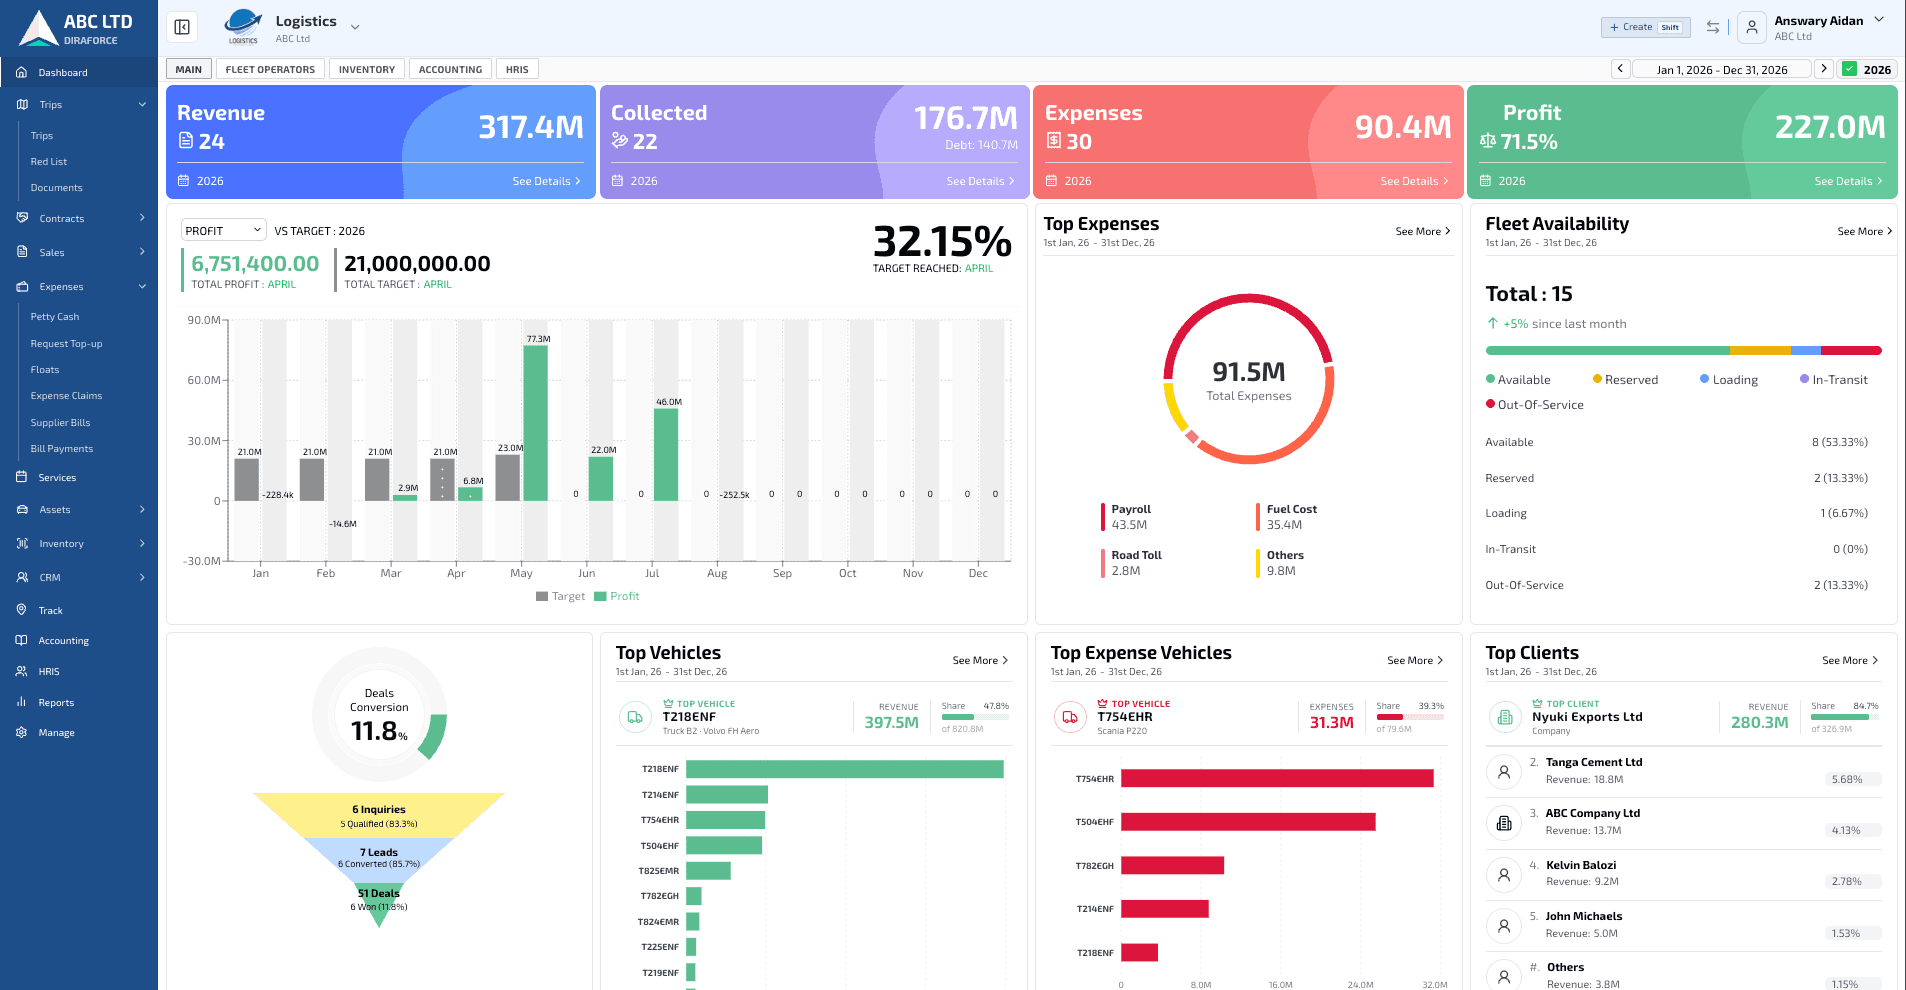Open See More in Fleet Availability
The height and width of the screenshot is (990, 1906).
click(1865, 231)
